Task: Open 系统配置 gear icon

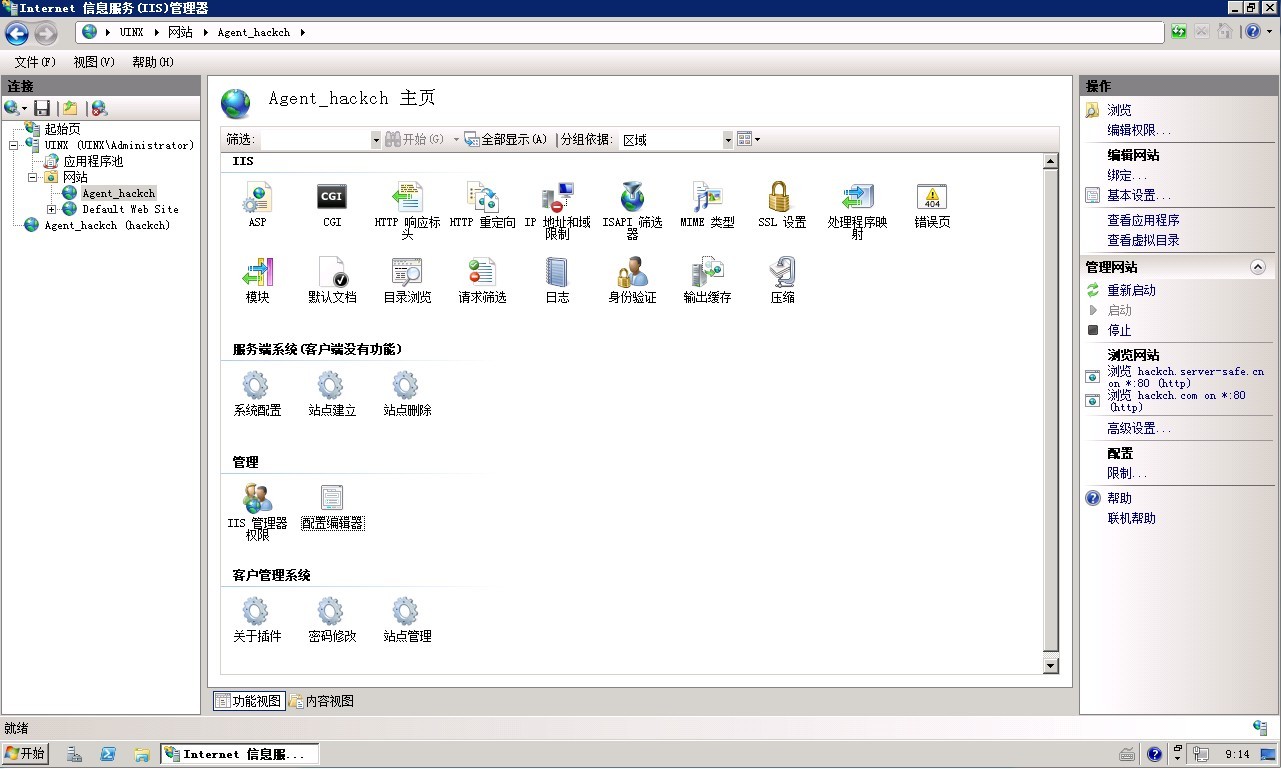Action: point(257,386)
